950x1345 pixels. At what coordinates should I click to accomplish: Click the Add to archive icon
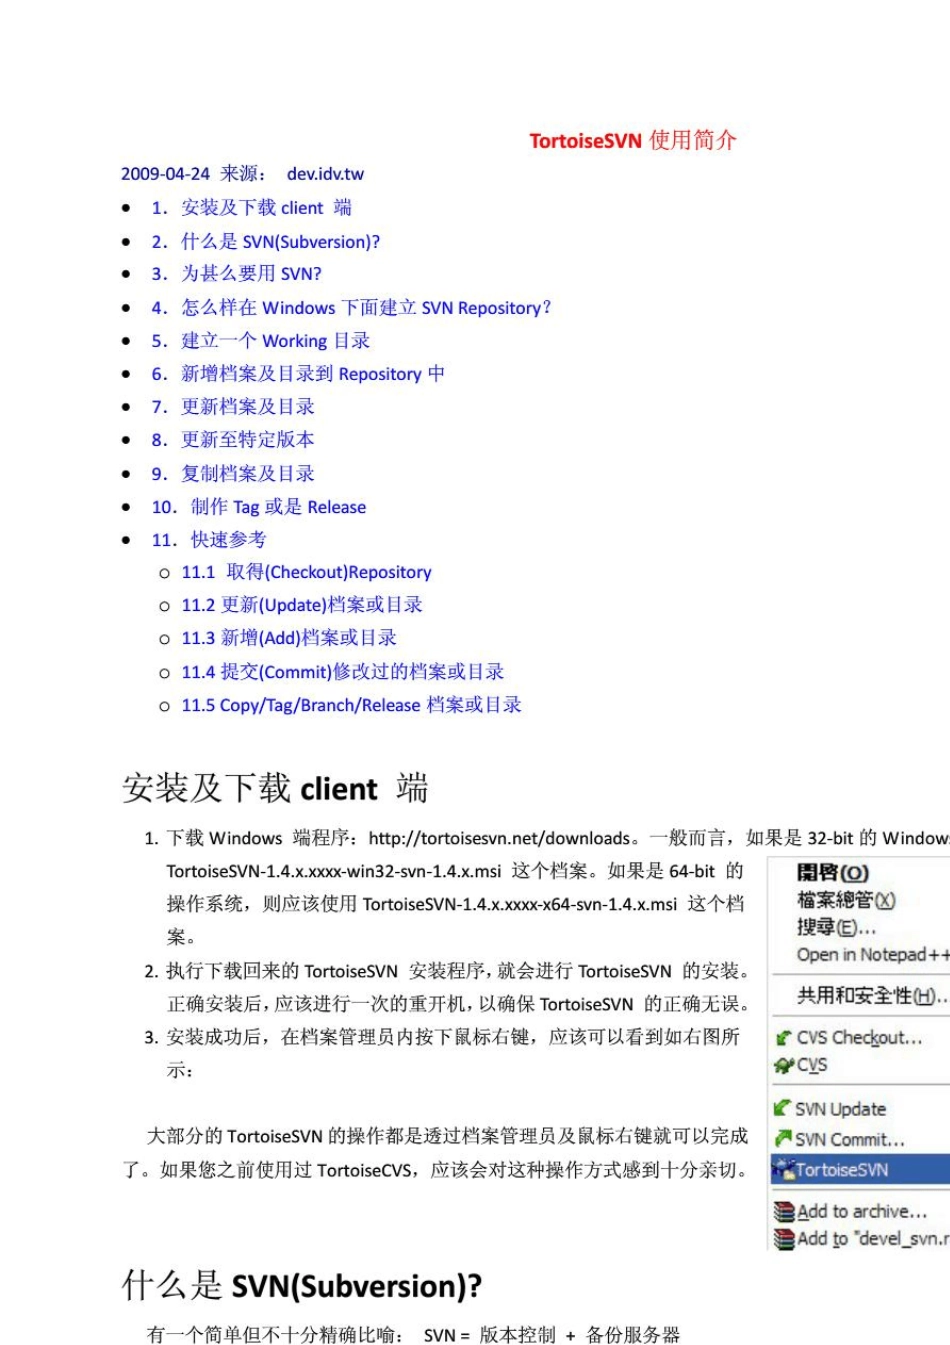click(785, 1212)
